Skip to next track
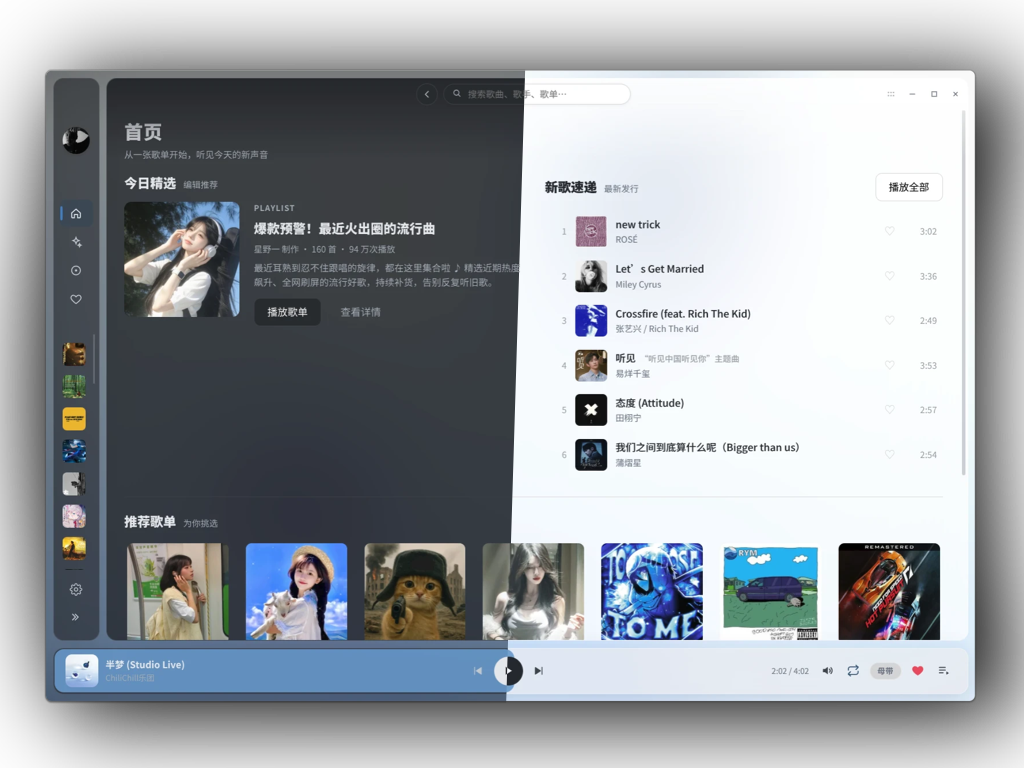1024x768 pixels. click(539, 671)
